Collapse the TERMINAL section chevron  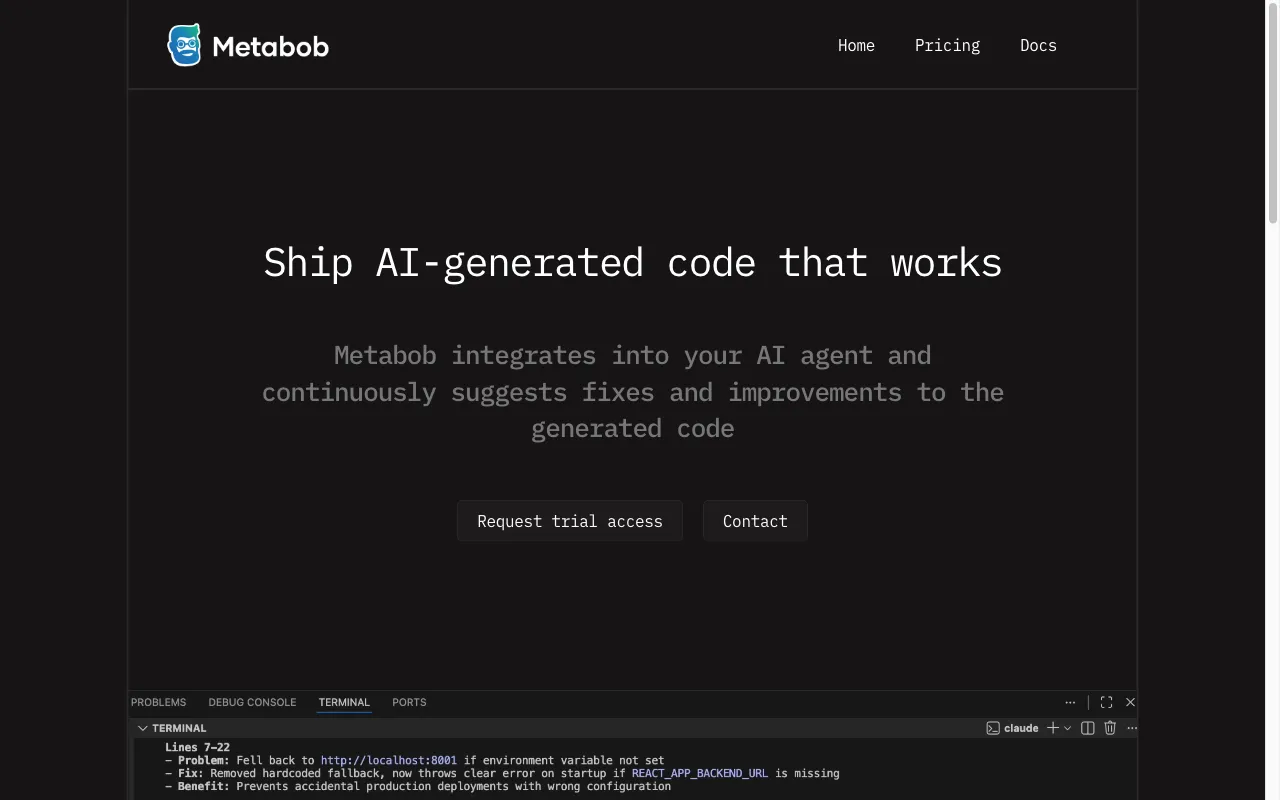[143, 728]
